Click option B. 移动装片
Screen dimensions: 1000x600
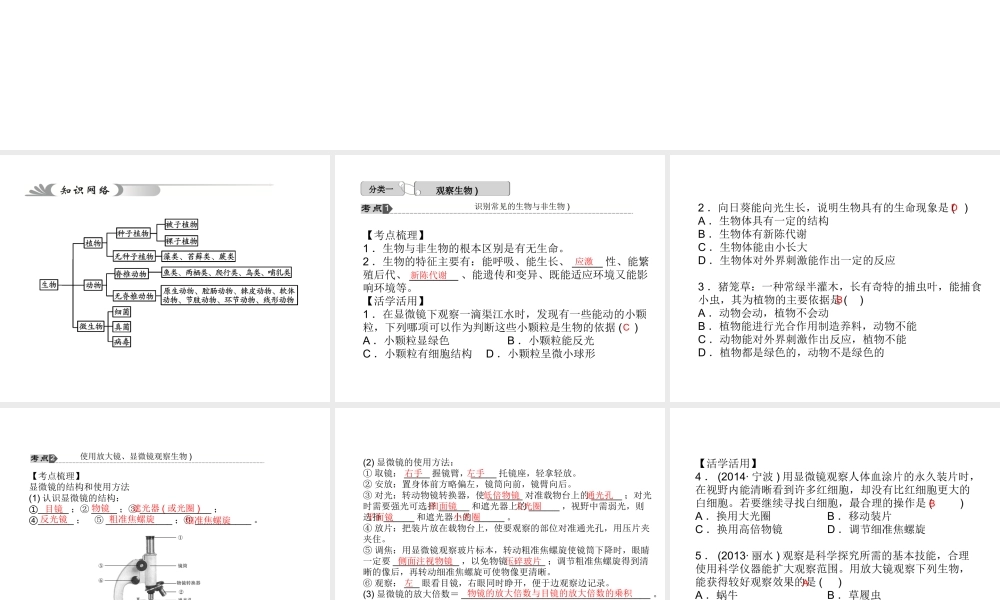859,516
